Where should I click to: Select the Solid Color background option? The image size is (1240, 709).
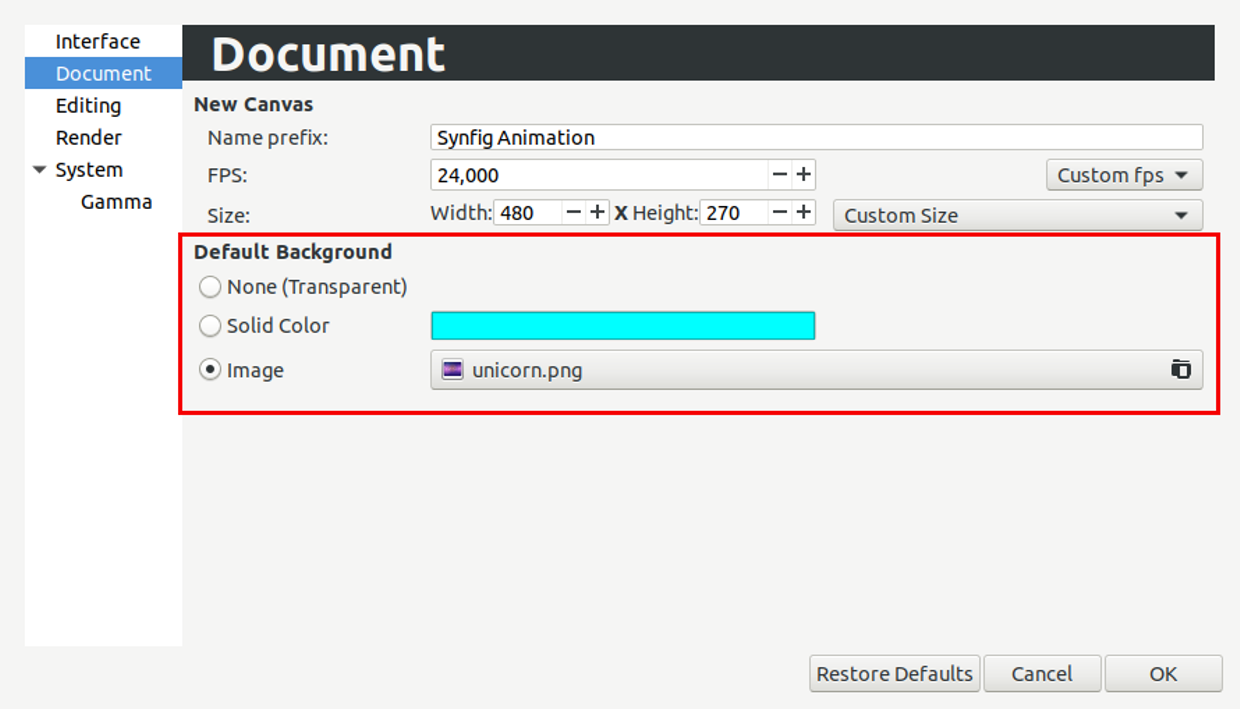pos(210,326)
